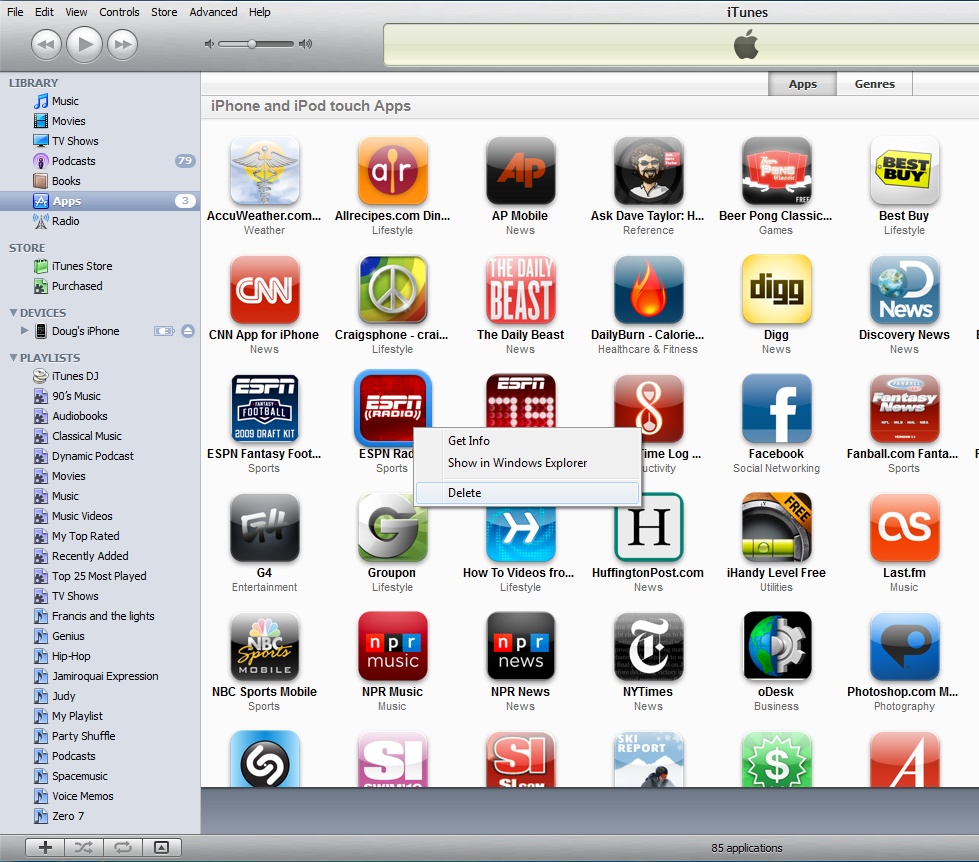
Task: Select the Allrecipes.com Dinner Spinner app icon
Action: tap(393, 170)
